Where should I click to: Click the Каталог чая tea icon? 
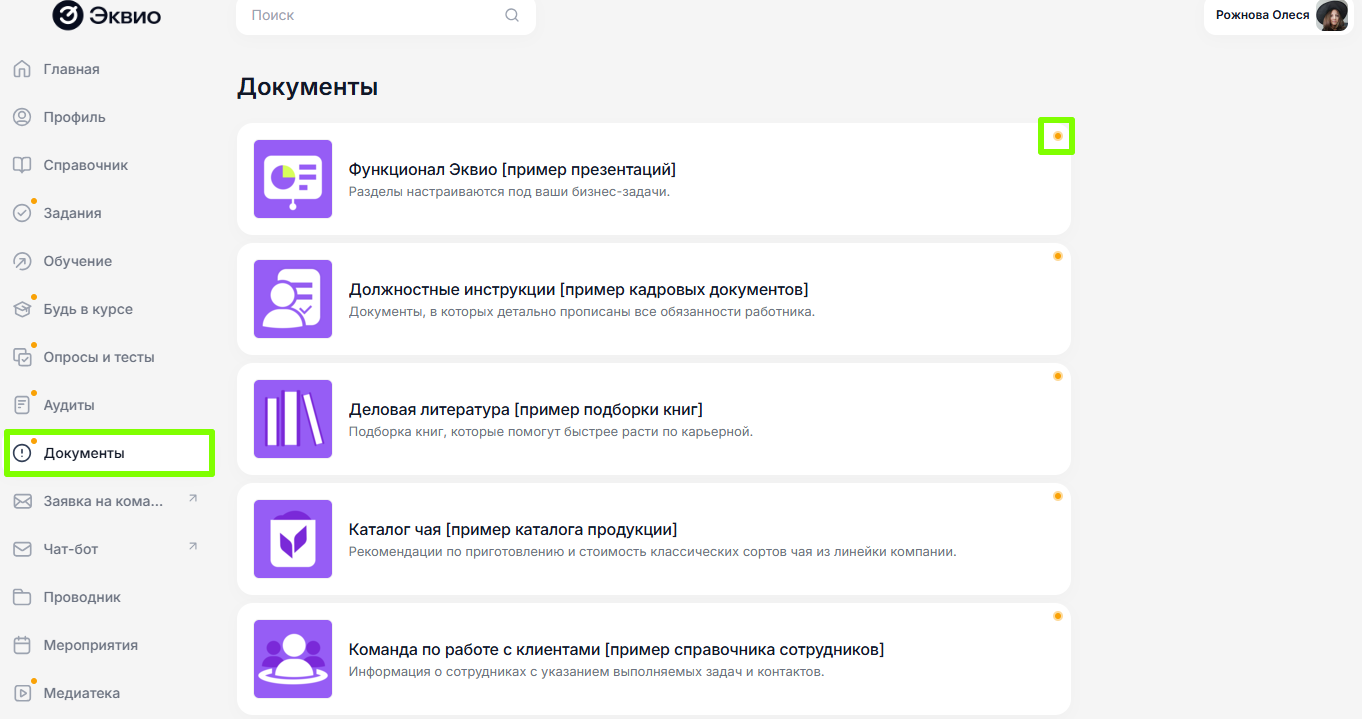tap(293, 539)
